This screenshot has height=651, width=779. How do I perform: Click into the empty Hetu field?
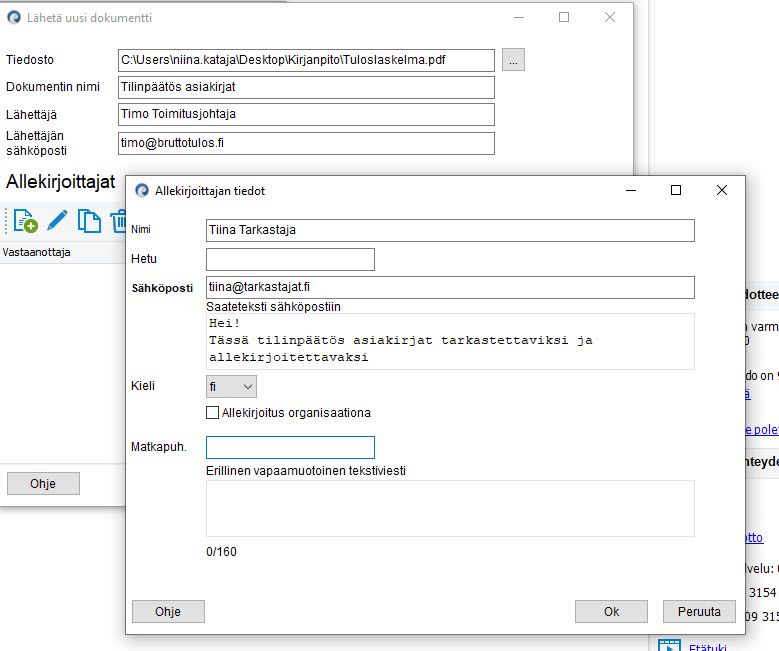click(x=290, y=259)
